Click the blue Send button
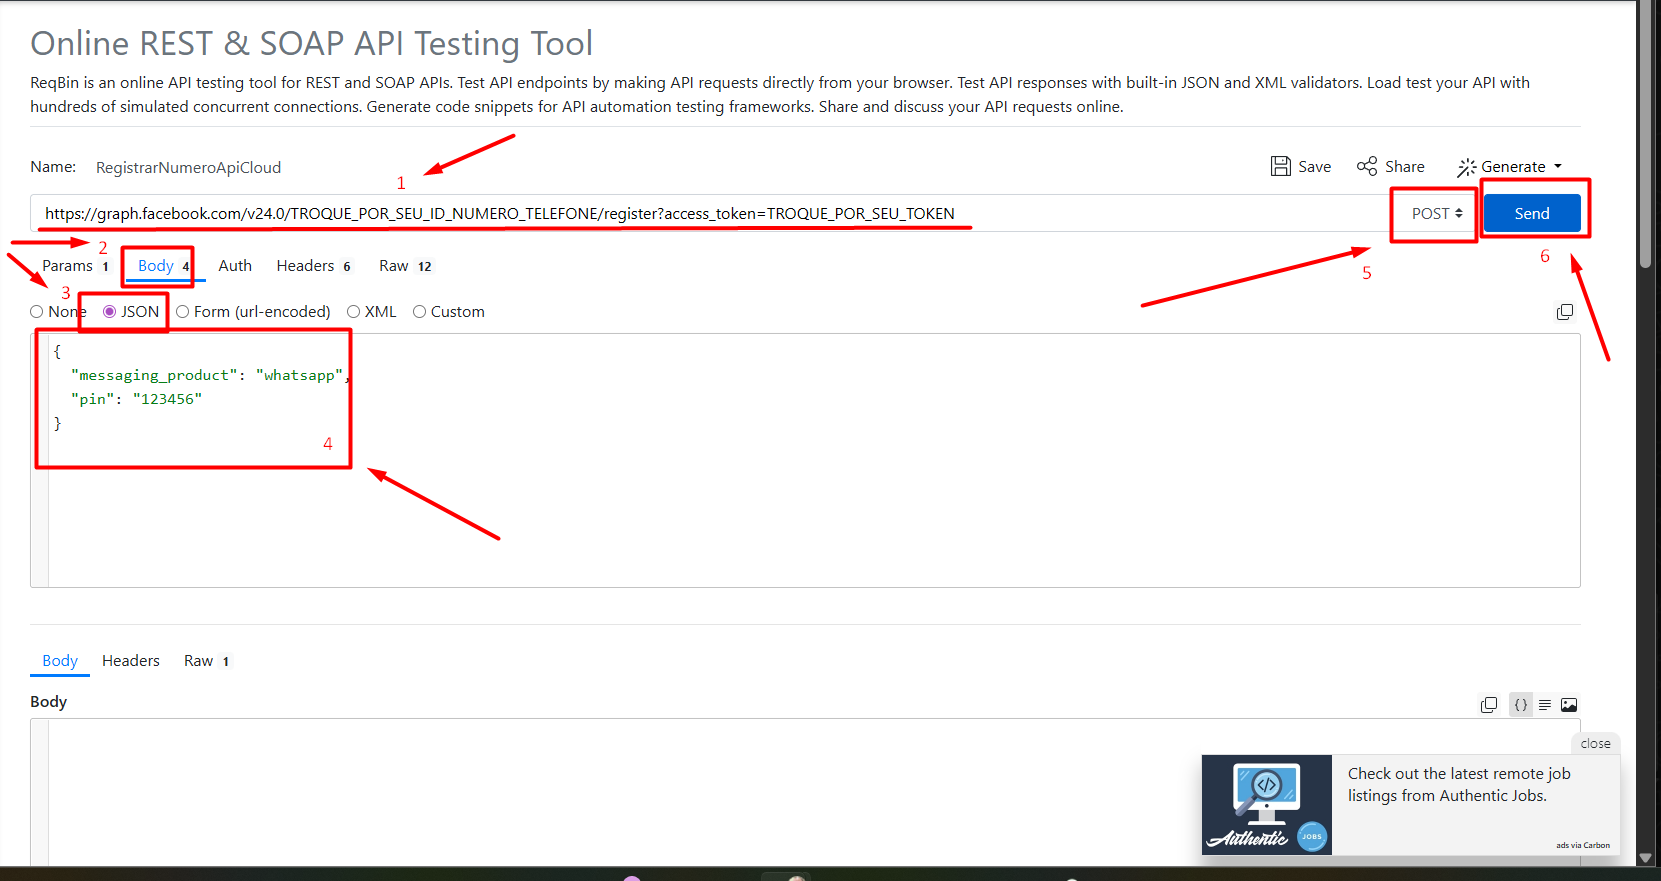This screenshot has width=1661, height=881. [1532, 214]
